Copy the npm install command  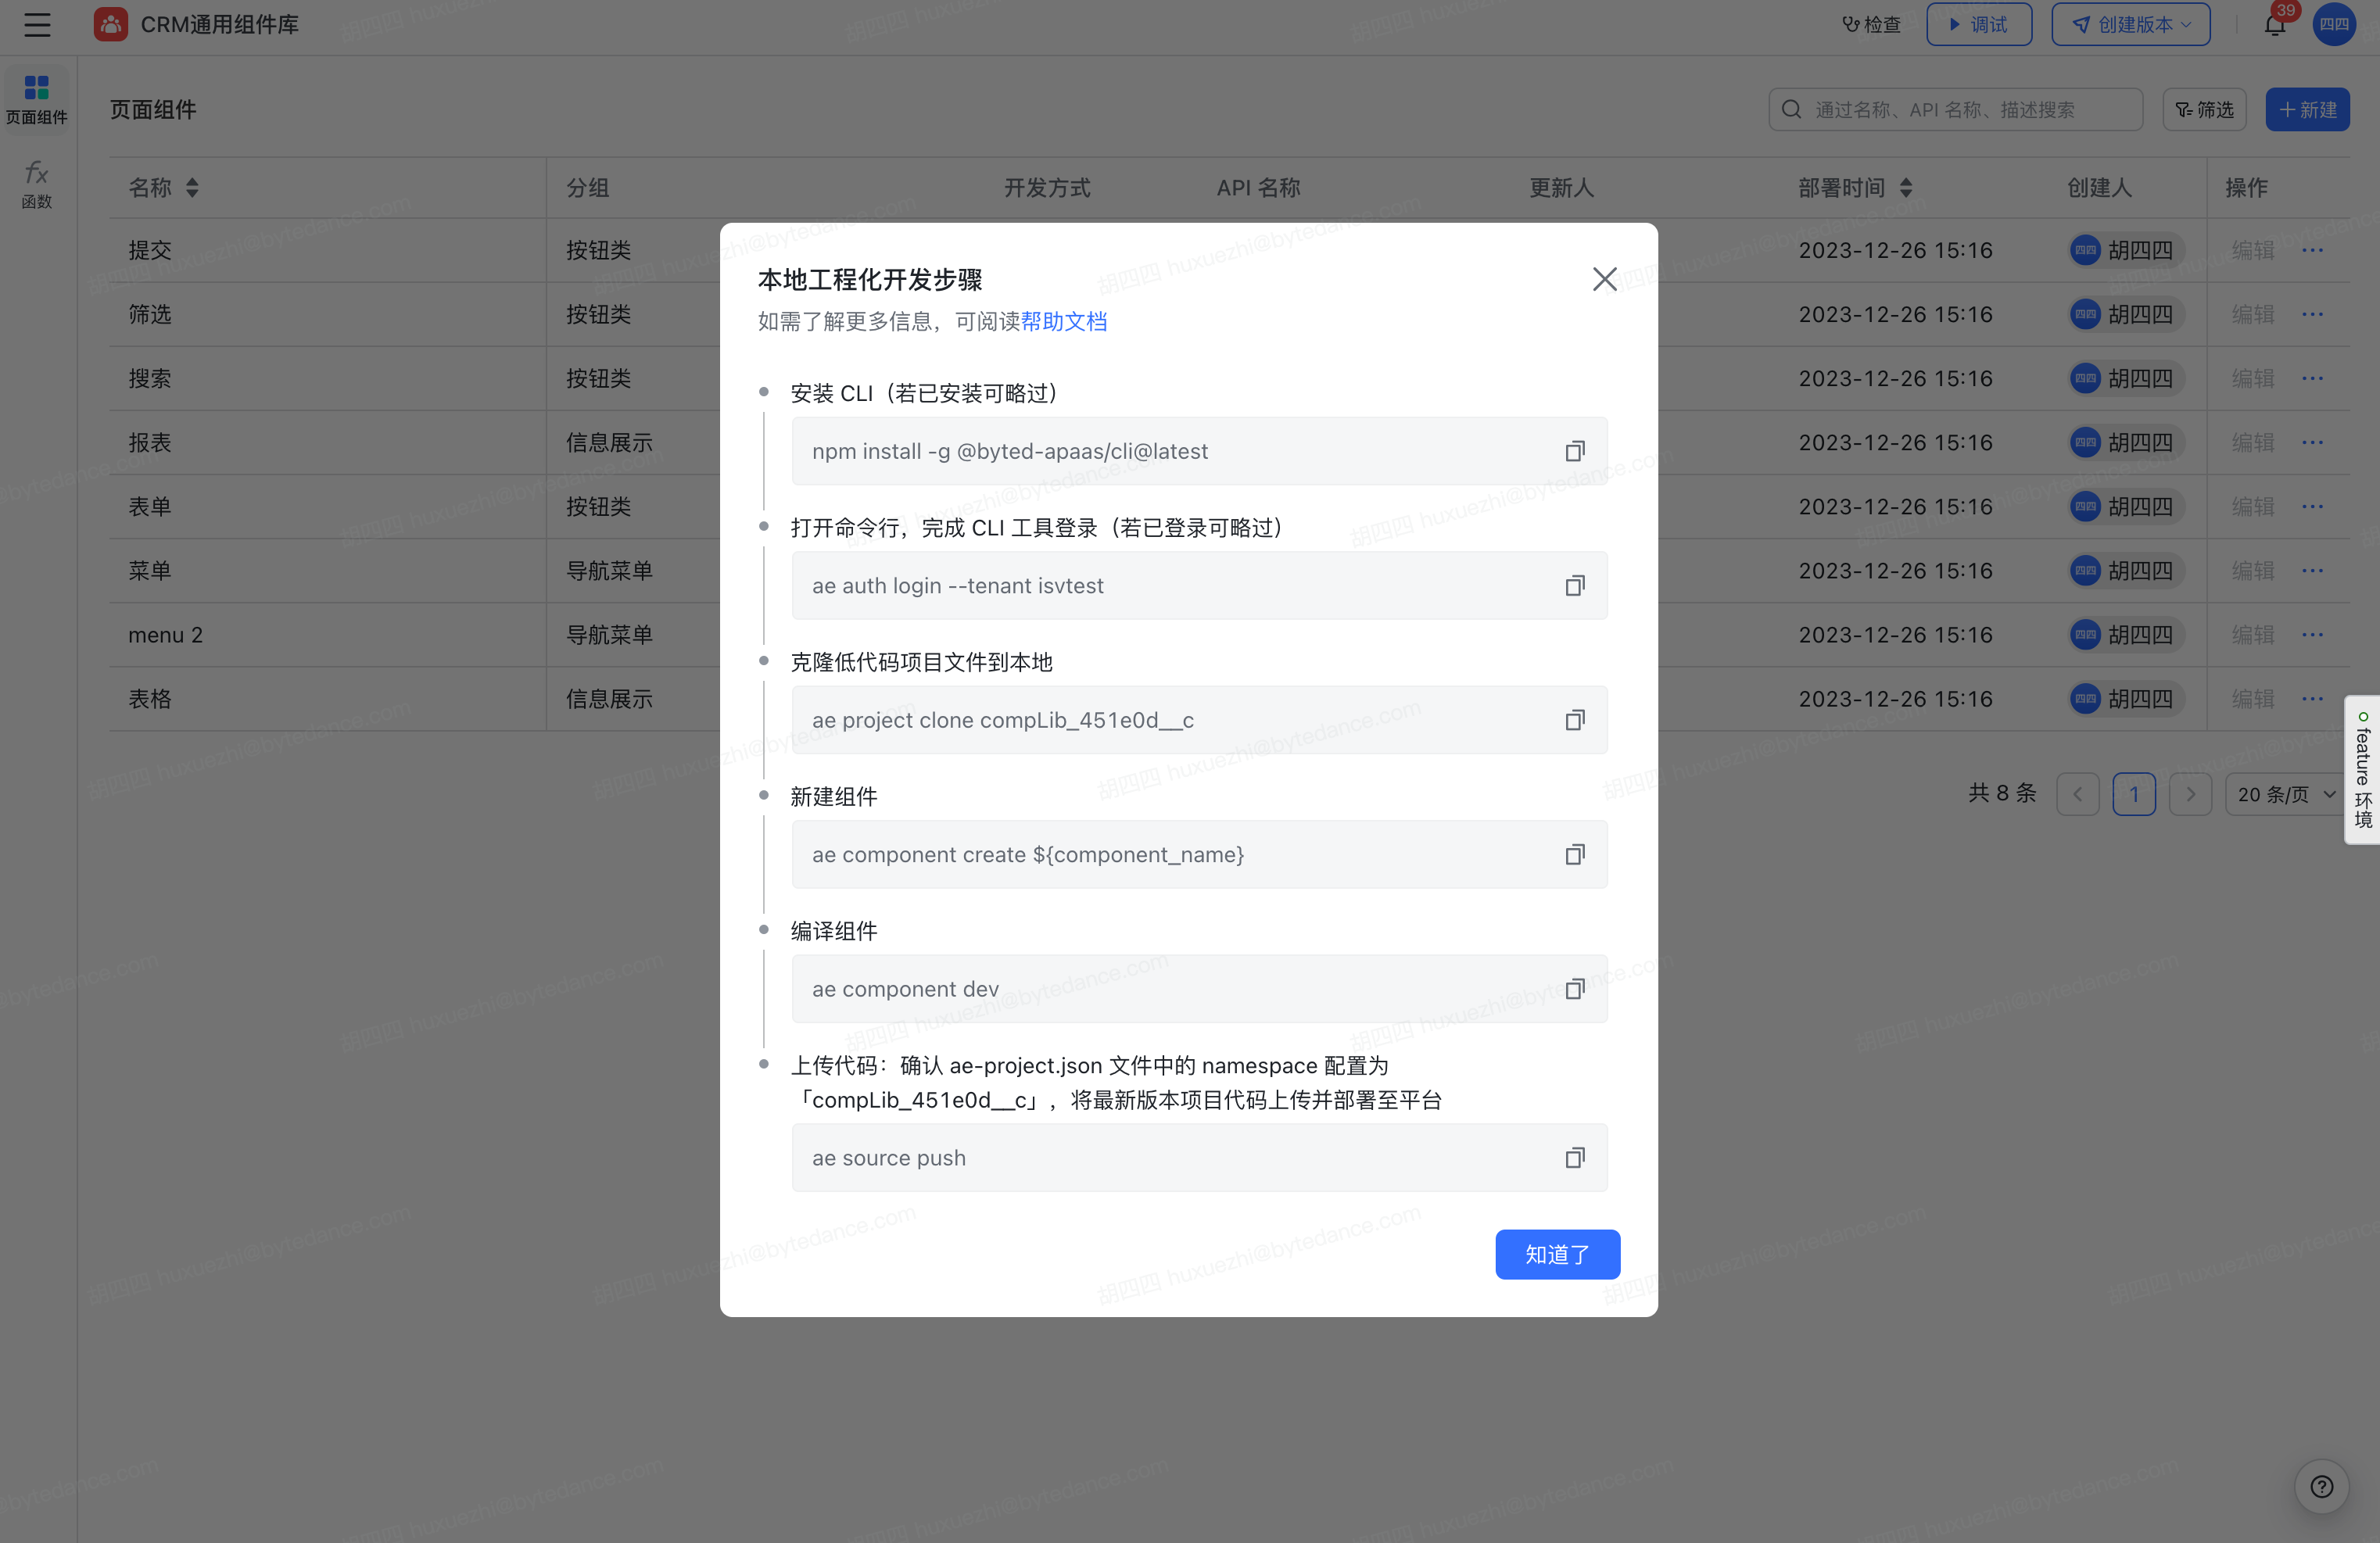1574,452
